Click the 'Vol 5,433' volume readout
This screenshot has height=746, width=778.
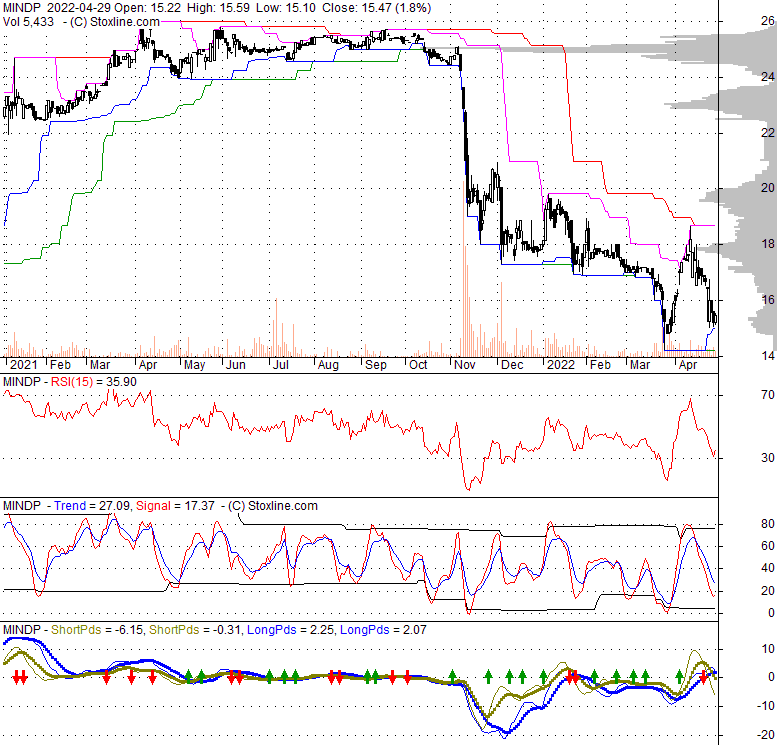[28, 22]
